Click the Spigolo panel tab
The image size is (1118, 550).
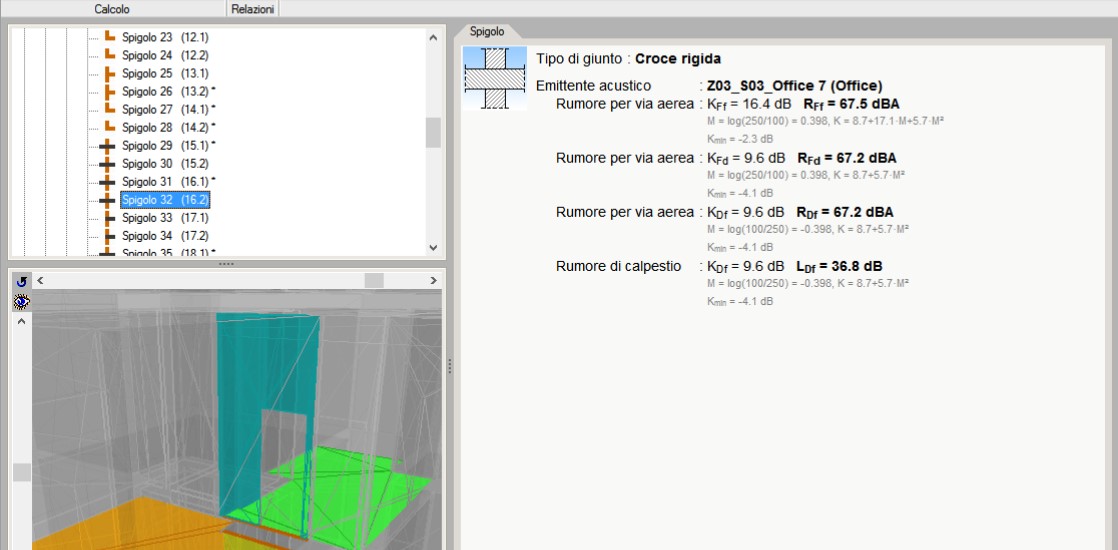[487, 32]
